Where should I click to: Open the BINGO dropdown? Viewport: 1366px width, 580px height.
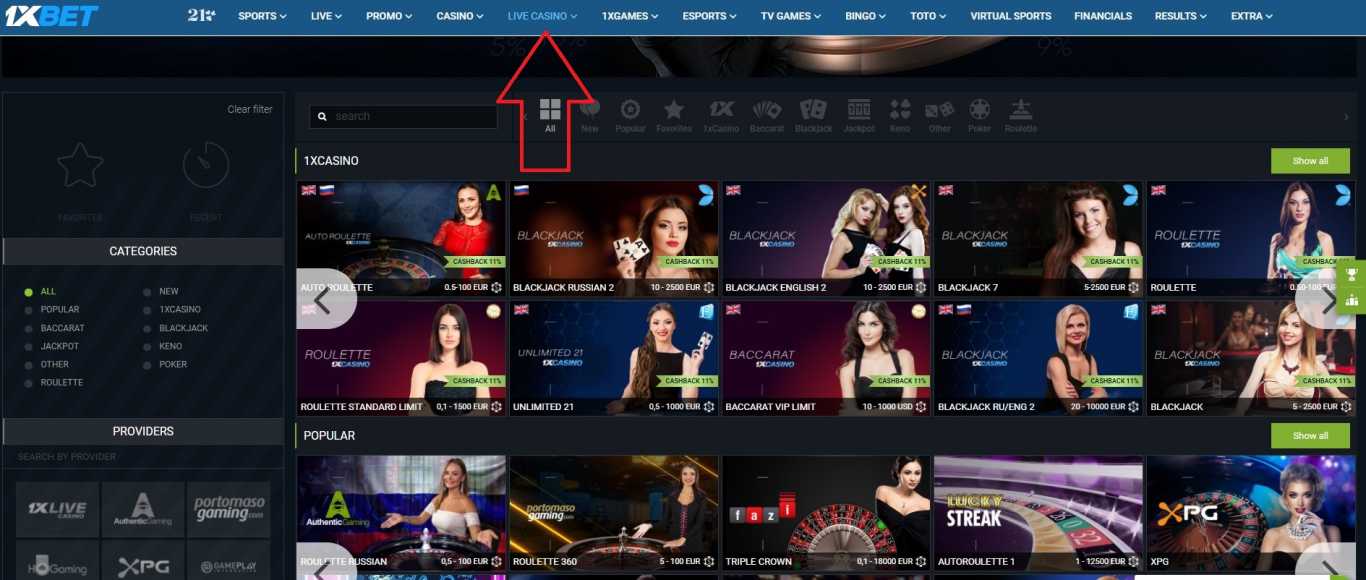[866, 16]
